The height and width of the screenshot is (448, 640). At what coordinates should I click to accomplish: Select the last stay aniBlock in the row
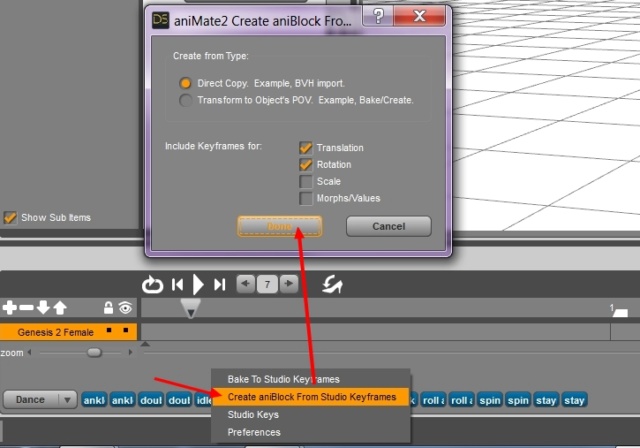[574, 400]
